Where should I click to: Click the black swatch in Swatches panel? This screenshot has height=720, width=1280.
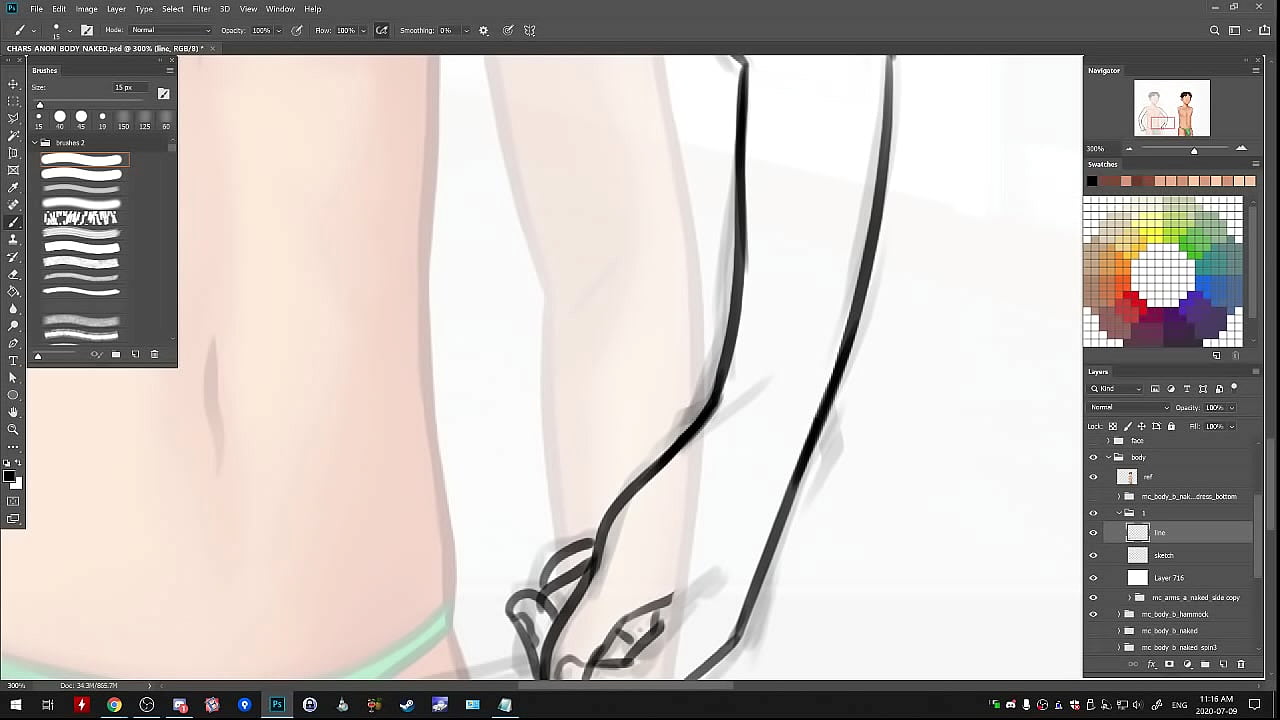[x=1092, y=181]
